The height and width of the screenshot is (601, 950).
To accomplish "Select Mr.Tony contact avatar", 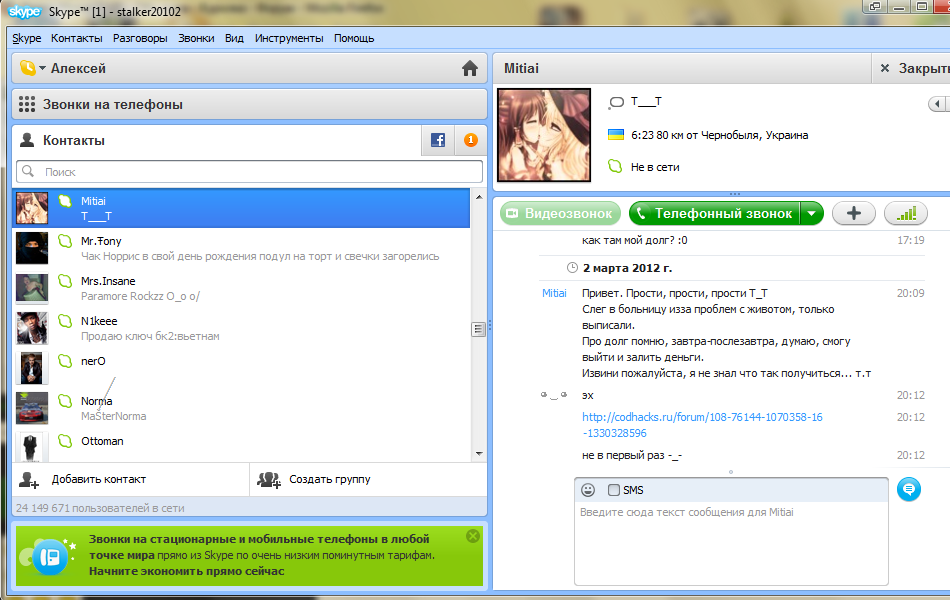I will click(x=32, y=248).
